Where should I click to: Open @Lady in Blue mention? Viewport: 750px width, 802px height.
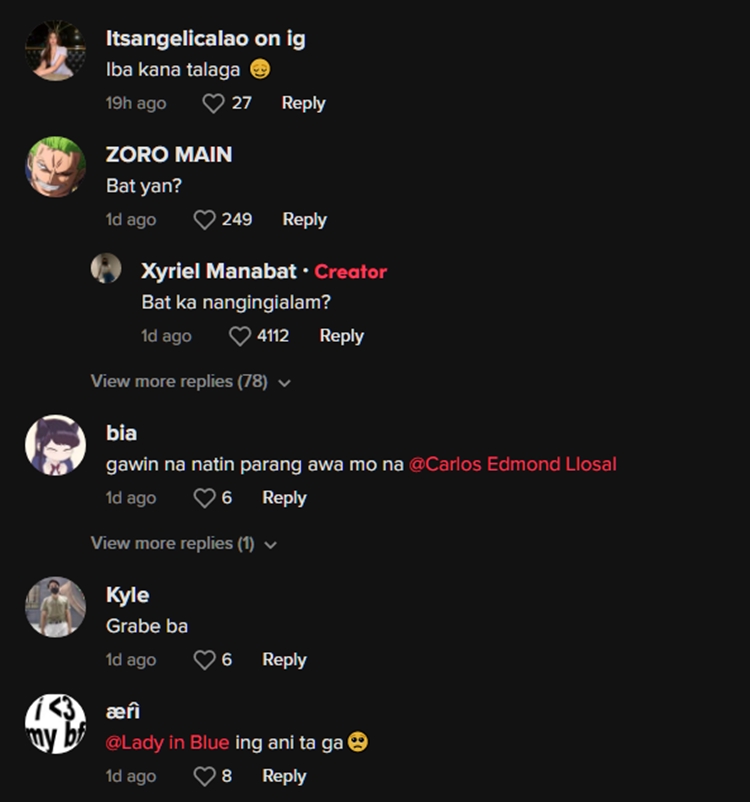(x=167, y=743)
